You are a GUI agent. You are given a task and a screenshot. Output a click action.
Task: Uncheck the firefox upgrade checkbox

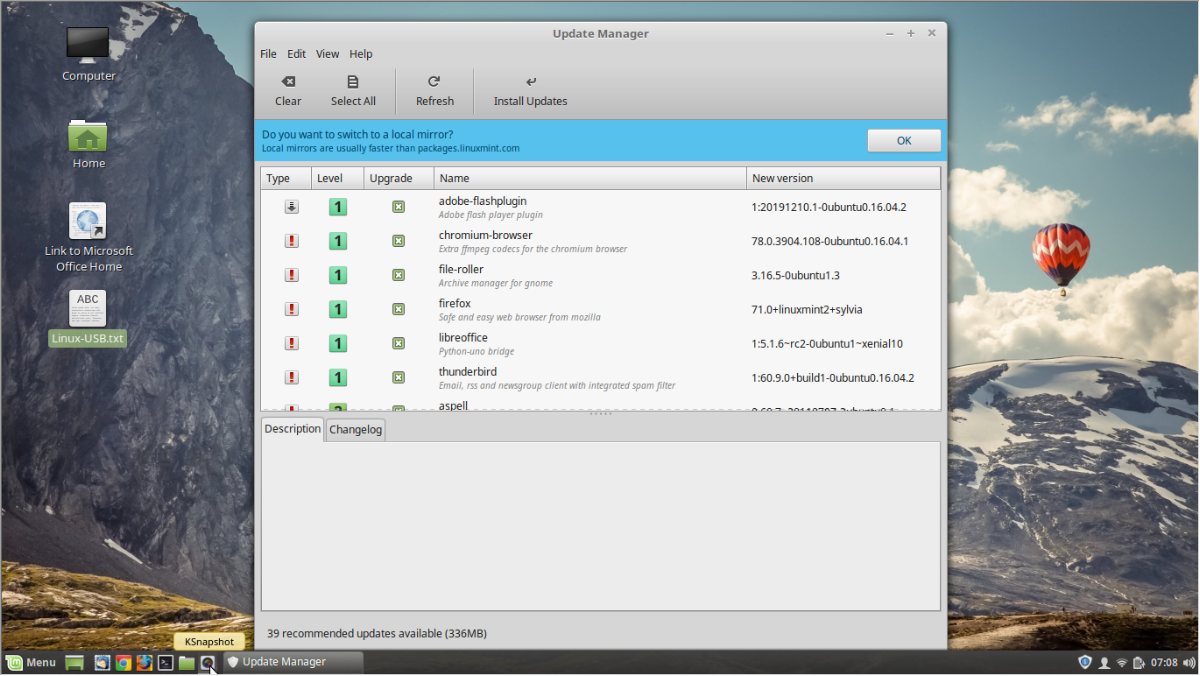point(398,309)
